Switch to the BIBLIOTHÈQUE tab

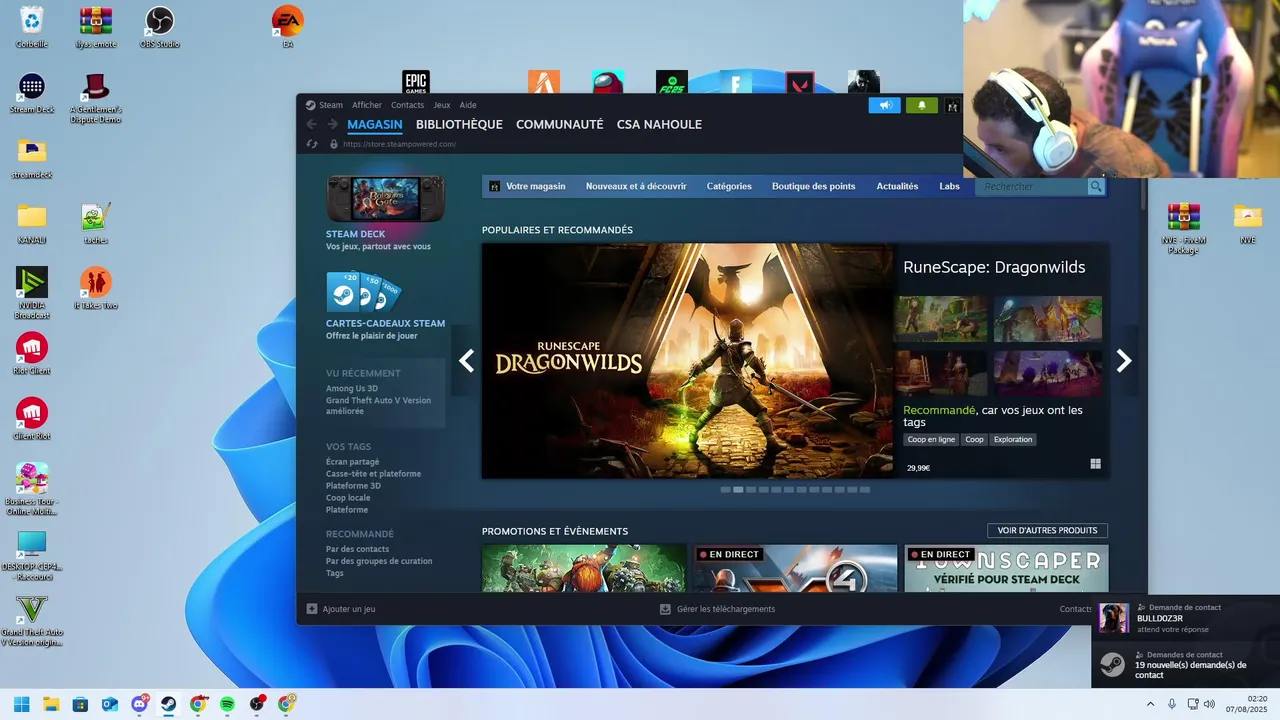[x=459, y=125]
